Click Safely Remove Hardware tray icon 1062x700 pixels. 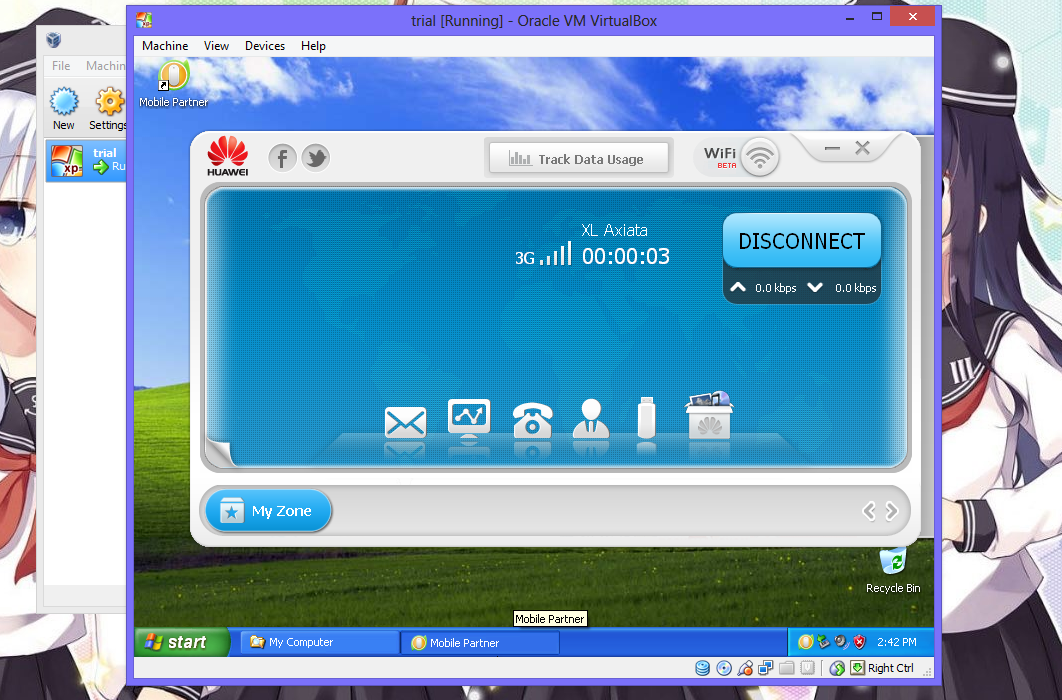pyautogui.click(x=824, y=642)
